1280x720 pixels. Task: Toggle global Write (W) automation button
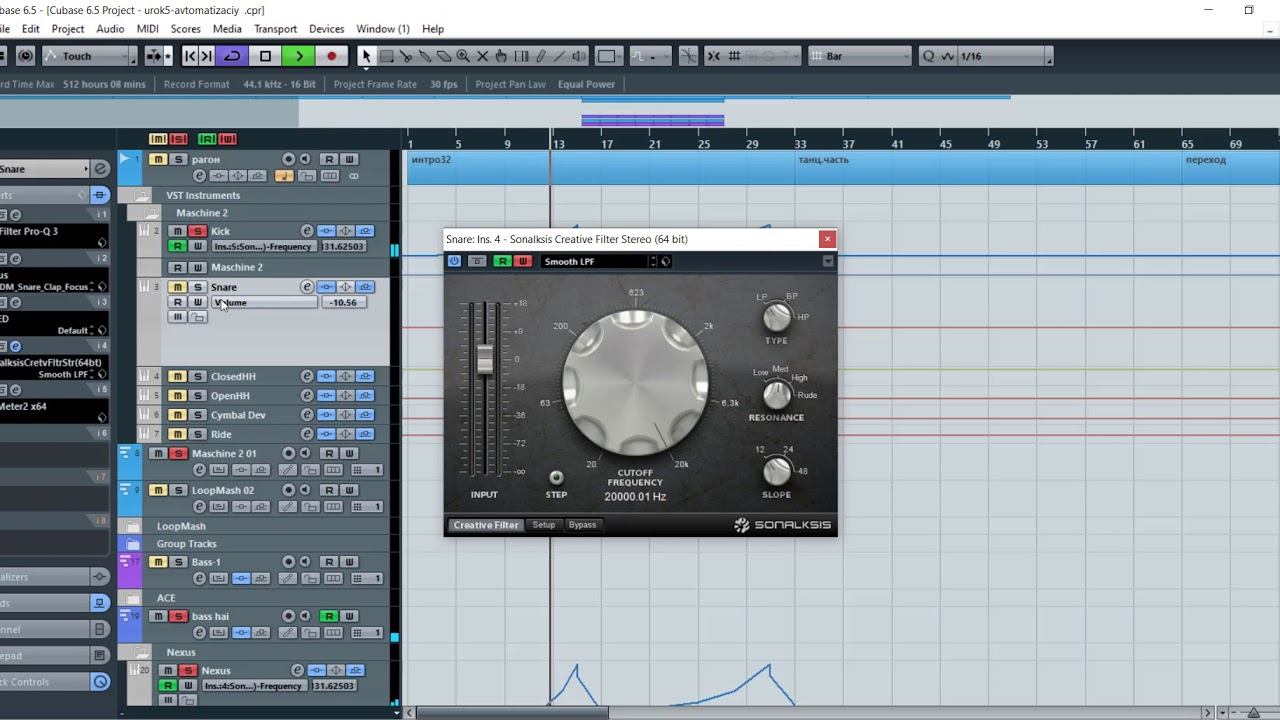(227, 139)
